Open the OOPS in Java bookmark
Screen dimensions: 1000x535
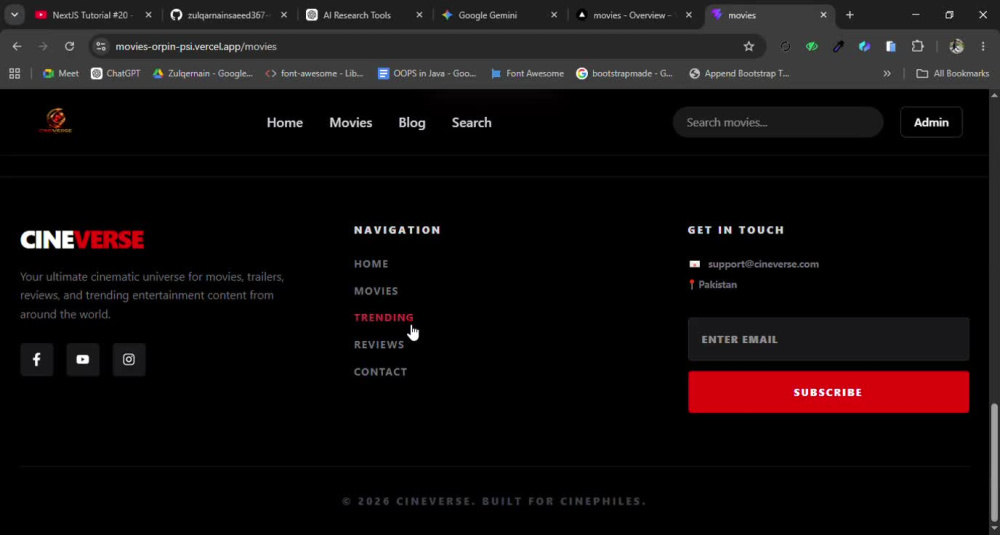(427, 73)
